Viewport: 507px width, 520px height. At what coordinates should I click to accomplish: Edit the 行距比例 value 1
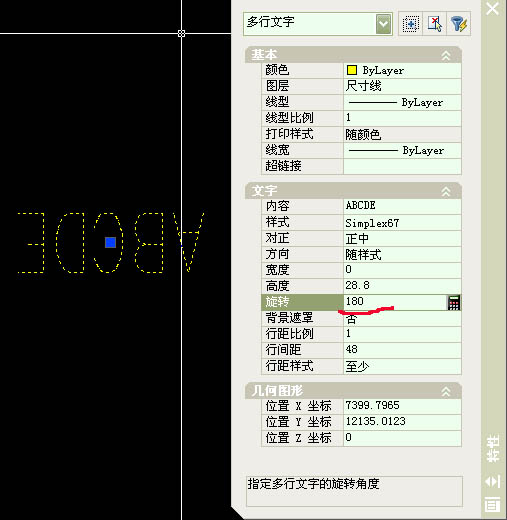click(402, 334)
